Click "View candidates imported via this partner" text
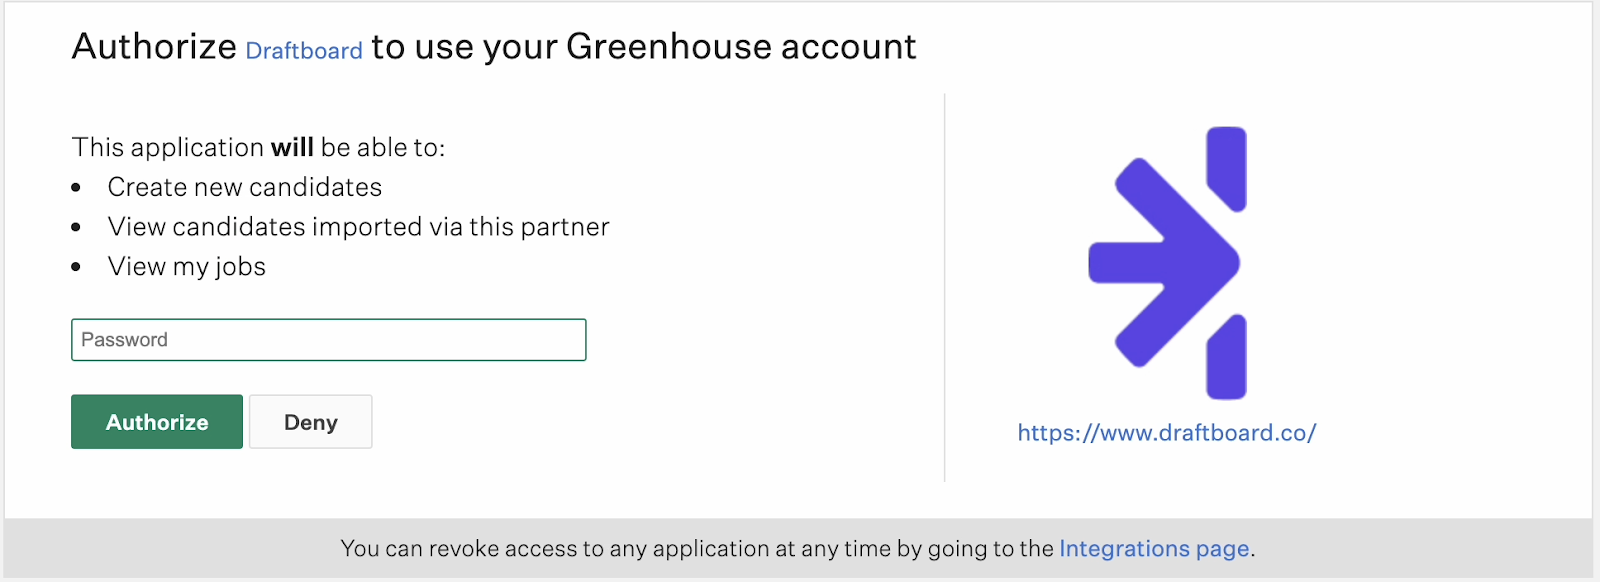The width and height of the screenshot is (1600, 582). [x=358, y=227]
